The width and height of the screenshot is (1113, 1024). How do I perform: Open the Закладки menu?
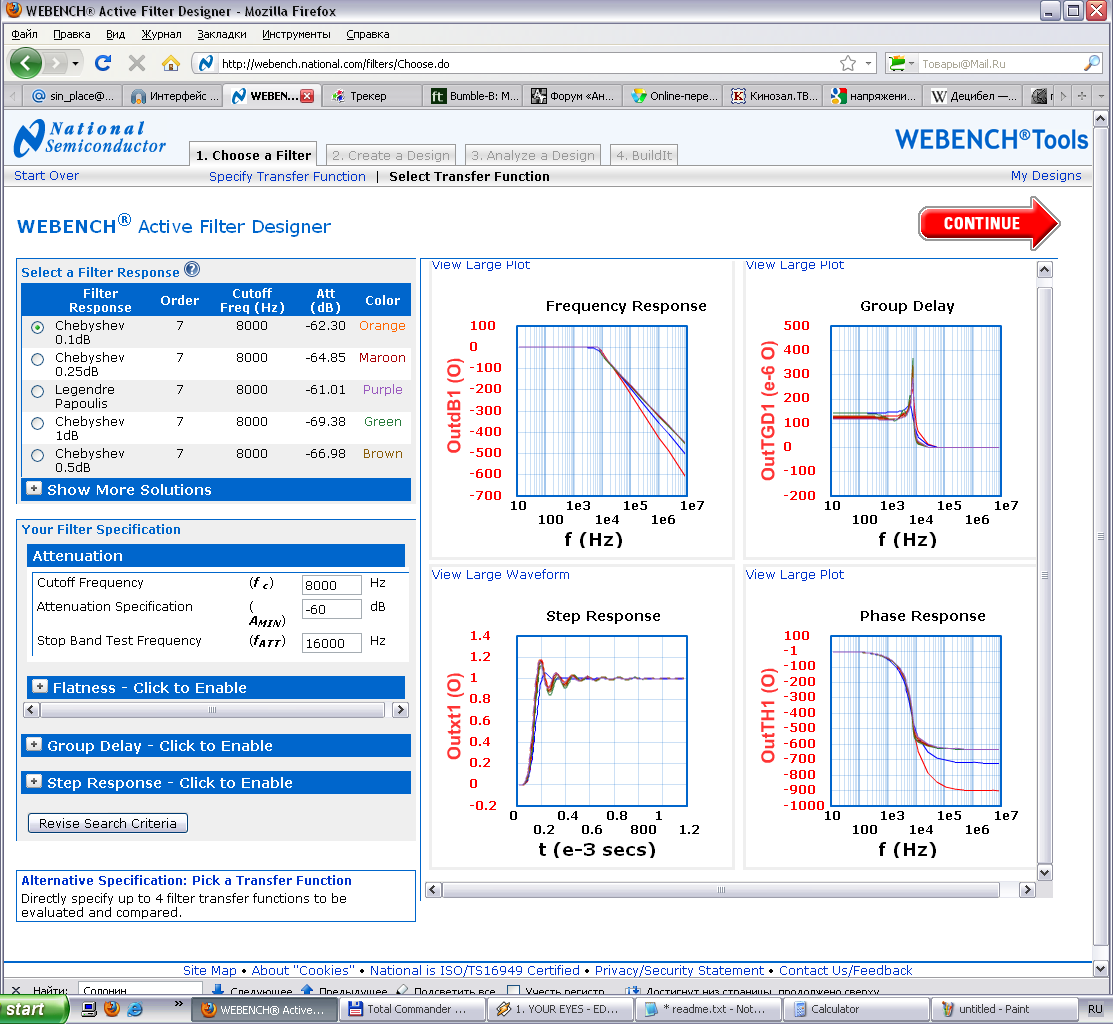click(x=221, y=34)
